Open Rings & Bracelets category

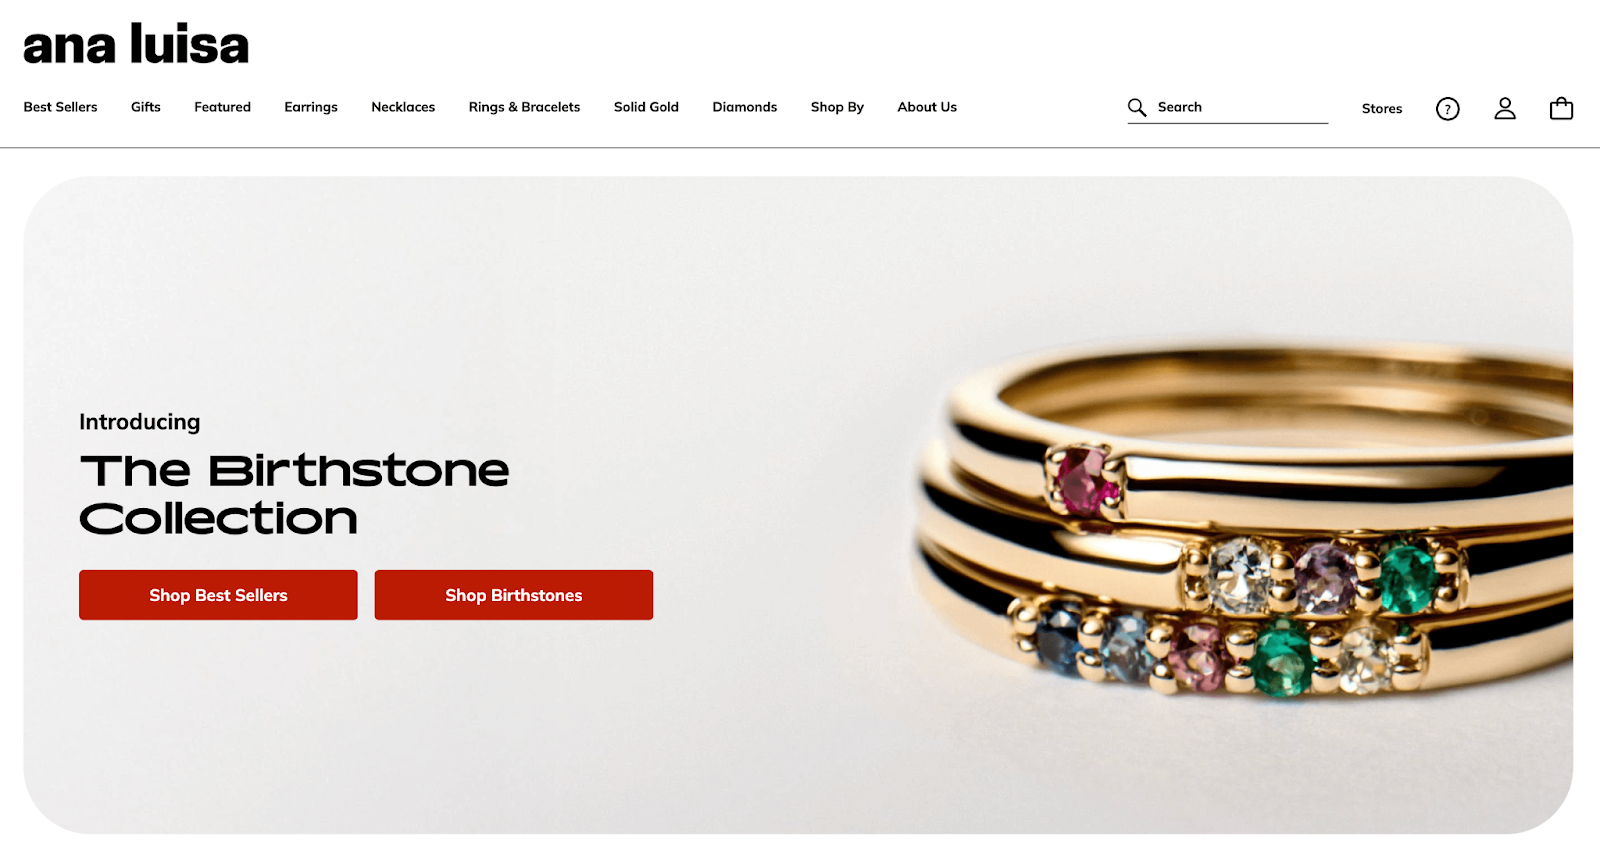pos(524,107)
